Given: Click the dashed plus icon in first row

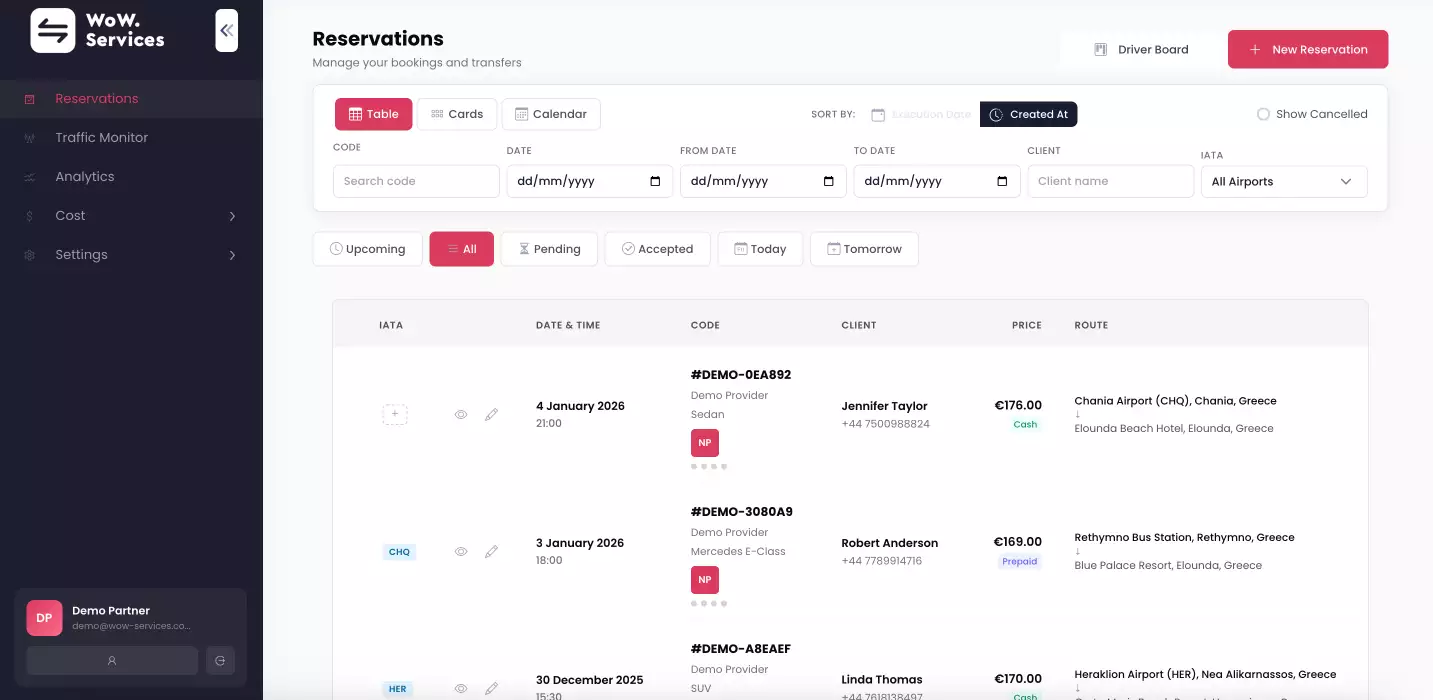Looking at the screenshot, I should point(395,414).
